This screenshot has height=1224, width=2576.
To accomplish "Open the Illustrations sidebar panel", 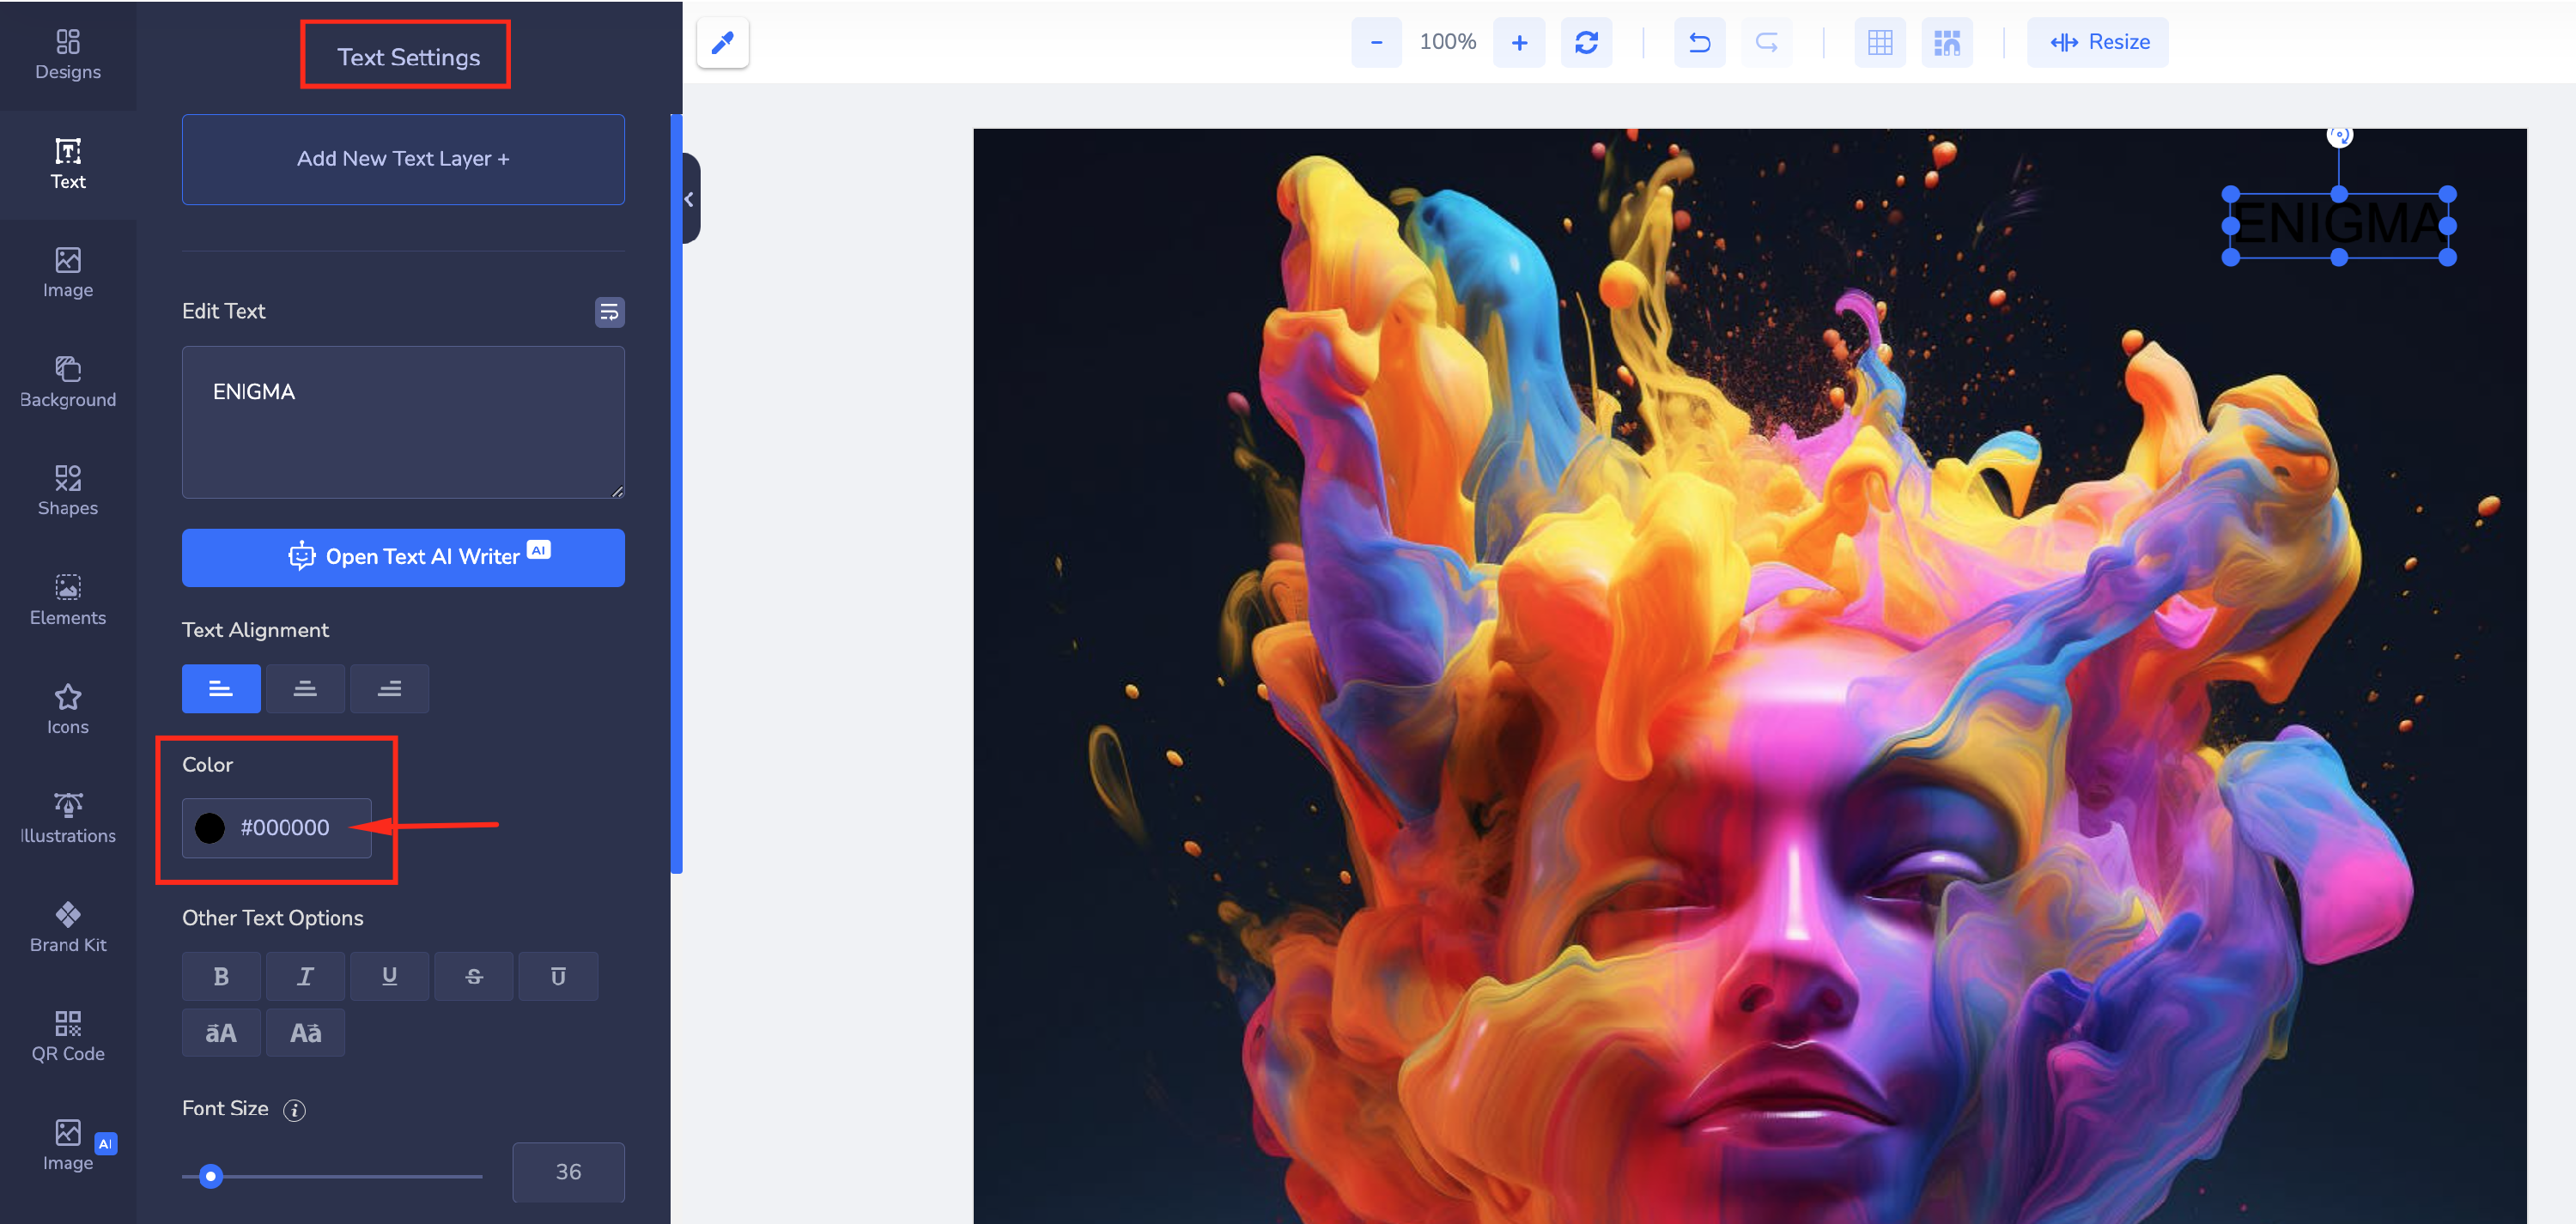I will [x=68, y=818].
